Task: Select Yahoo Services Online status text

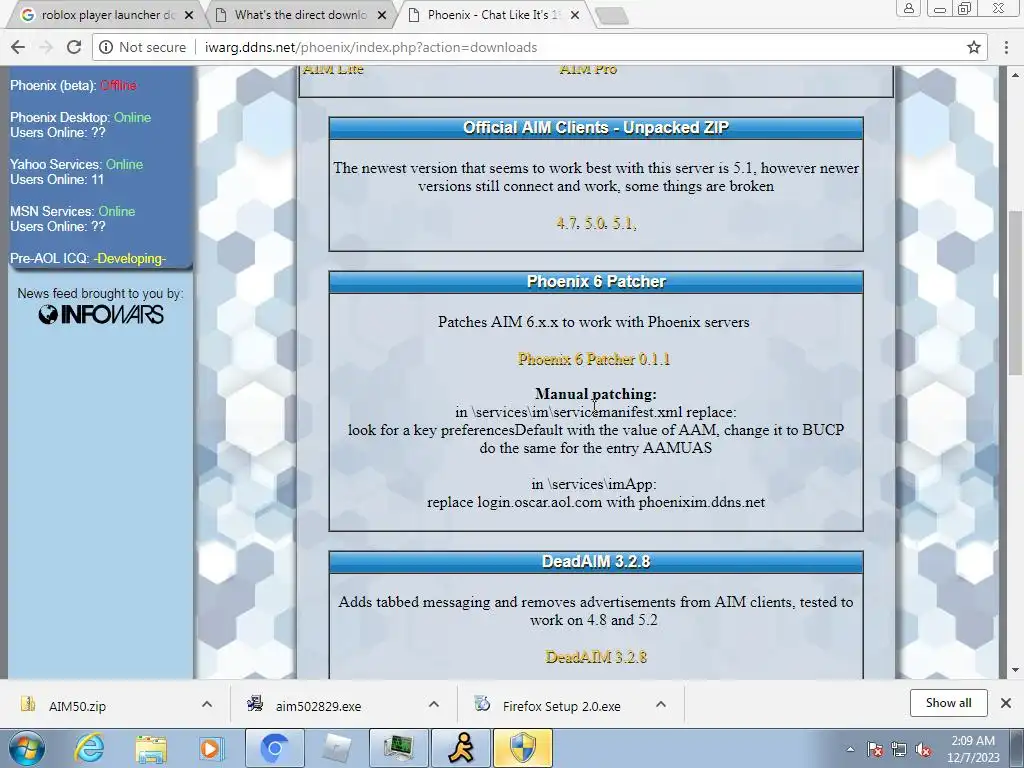Action: pyautogui.click(x=124, y=165)
